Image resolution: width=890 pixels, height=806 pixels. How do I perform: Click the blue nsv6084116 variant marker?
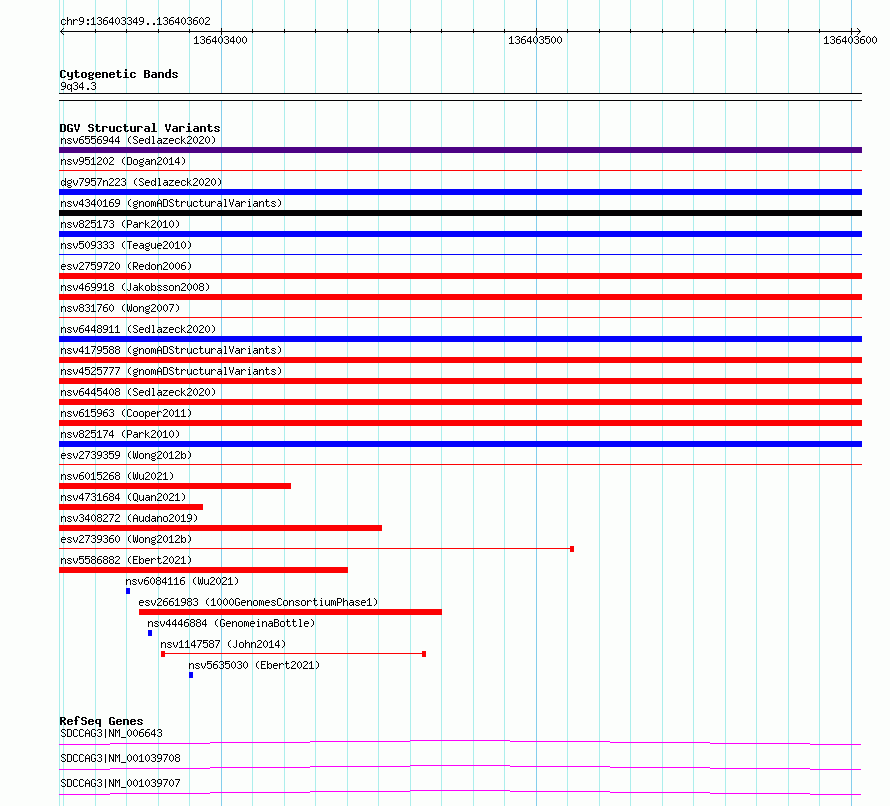pyautogui.click(x=128, y=591)
